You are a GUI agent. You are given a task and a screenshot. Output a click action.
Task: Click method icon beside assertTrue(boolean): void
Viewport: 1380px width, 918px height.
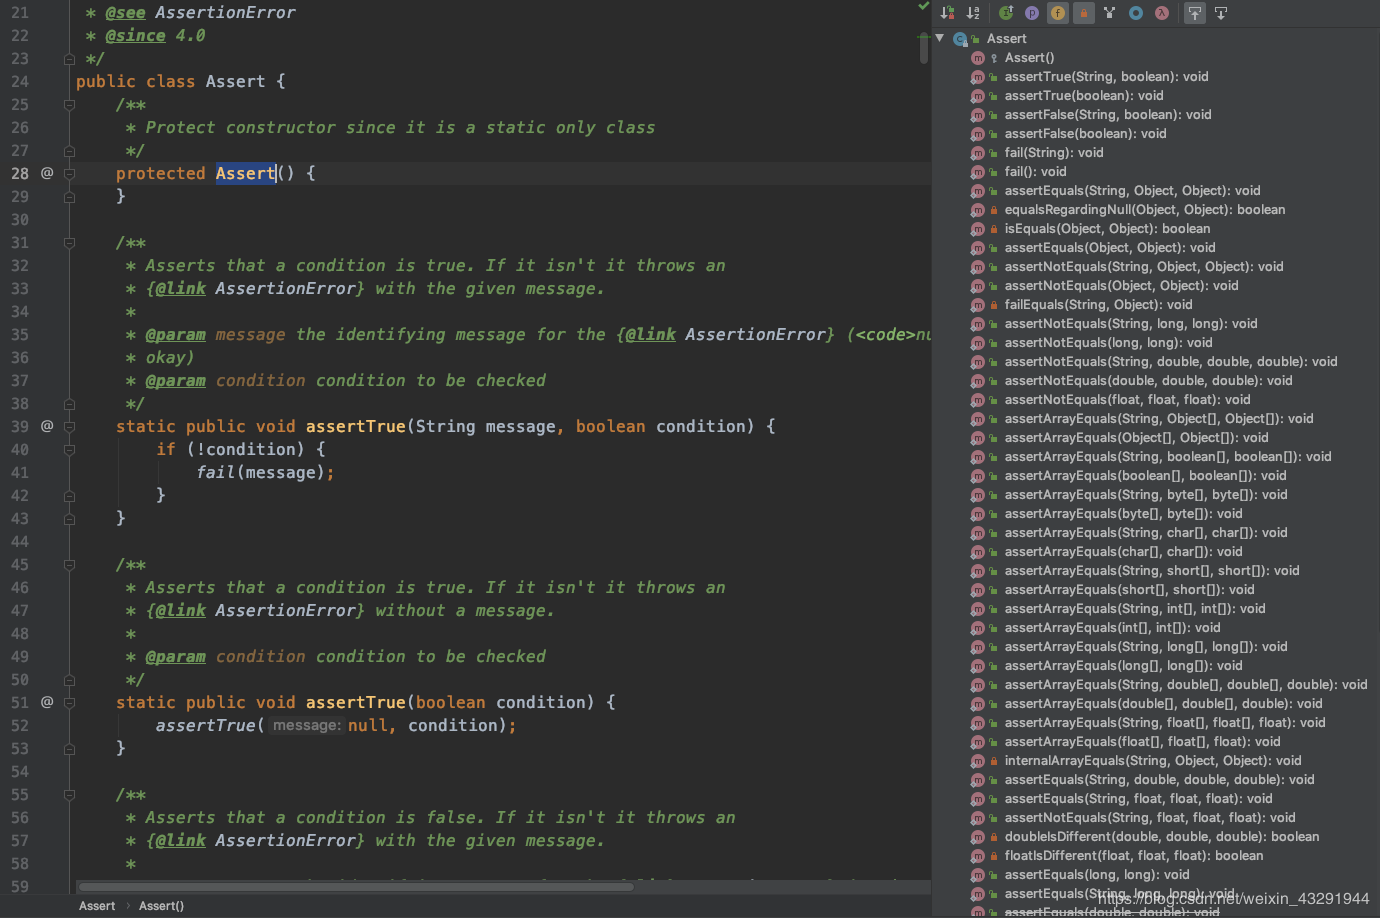[978, 96]
